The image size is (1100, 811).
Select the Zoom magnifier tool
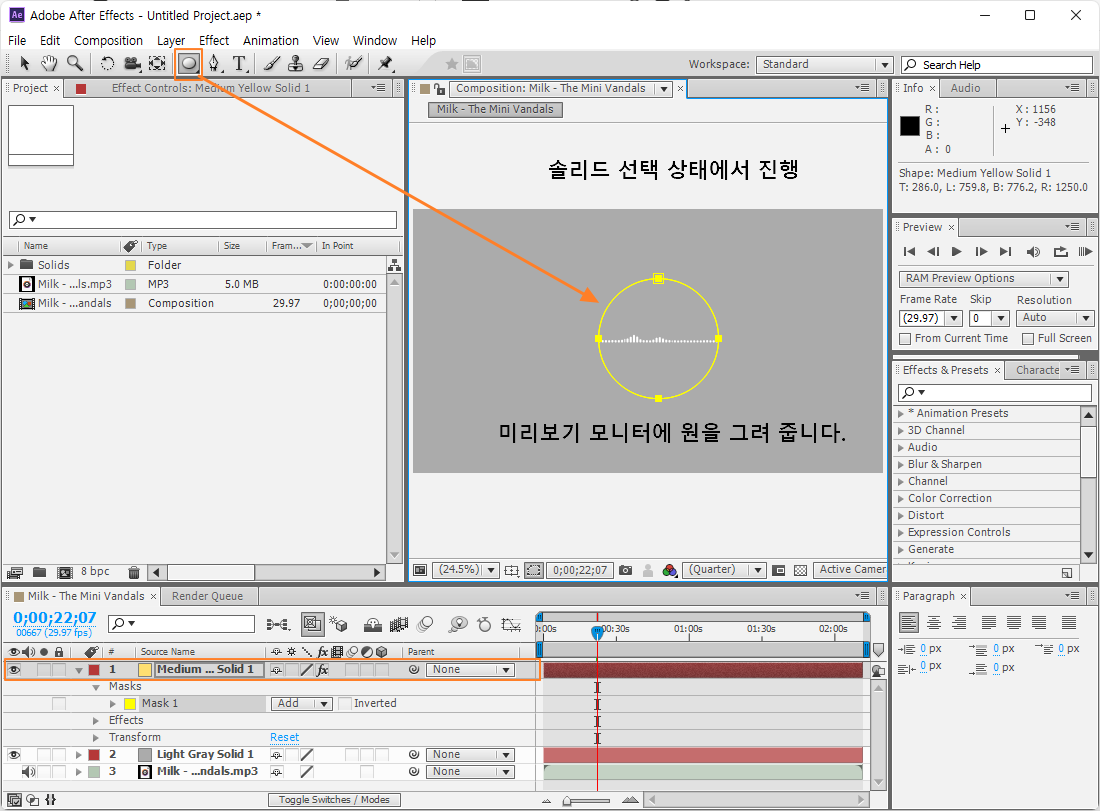(74, 64)
